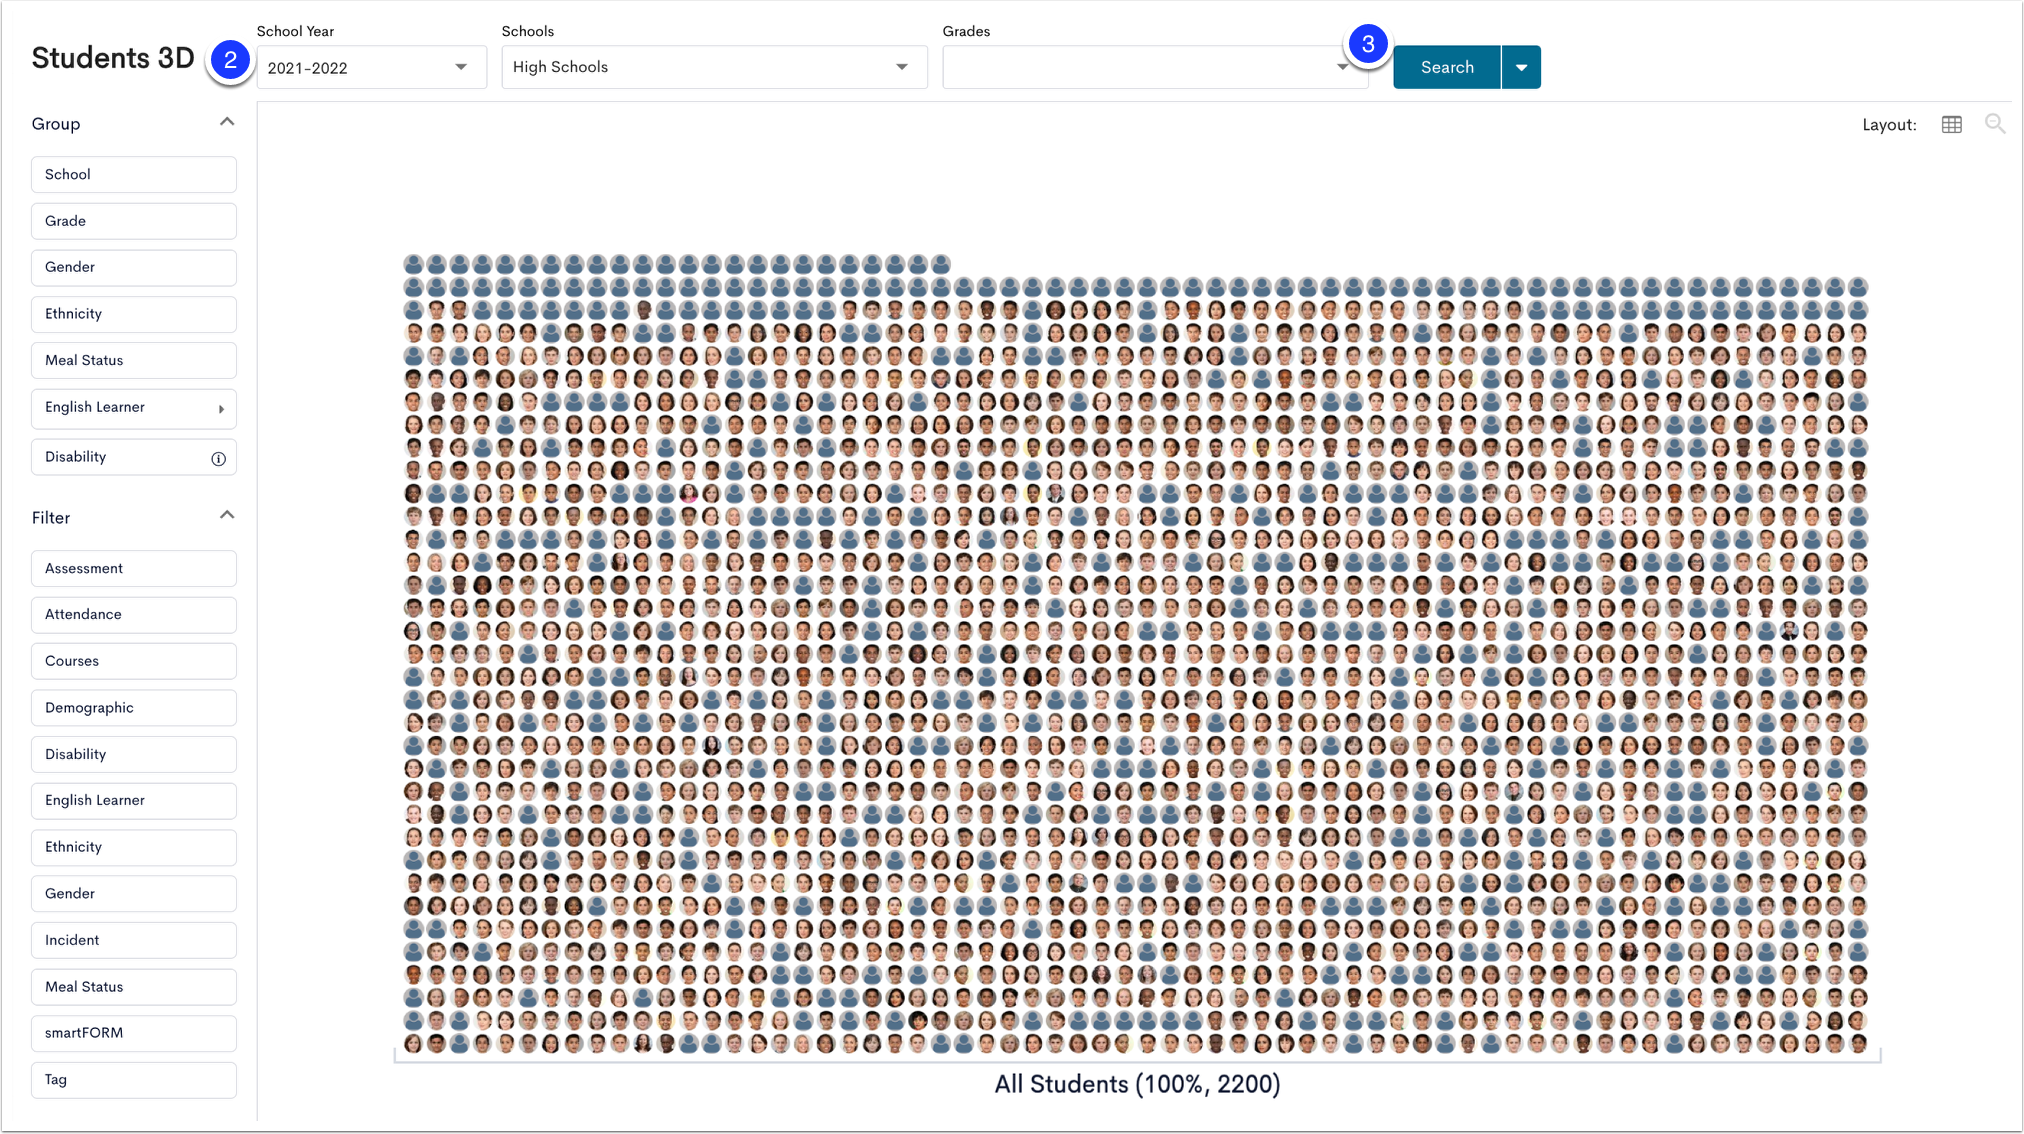The image size is (2024, 1134).
Task: Open the Search button's dropdown arrow
Action: tap(1521, 67)
